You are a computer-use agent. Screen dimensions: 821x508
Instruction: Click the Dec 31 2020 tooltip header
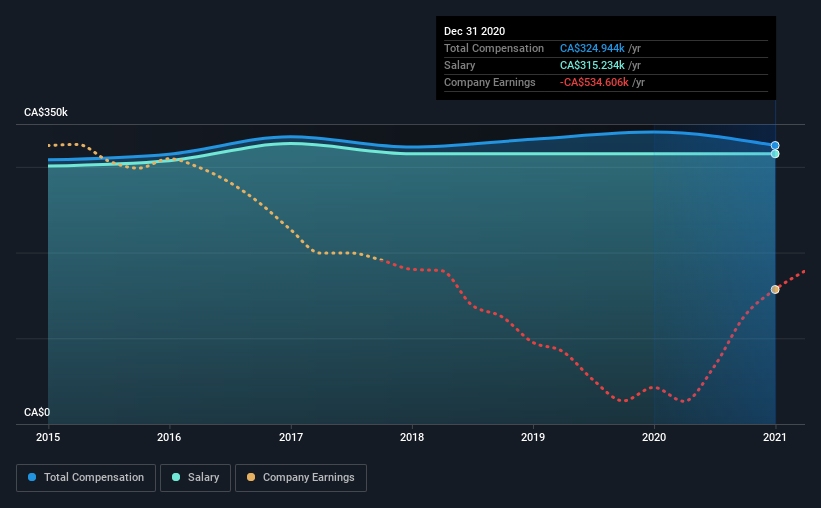474,31
